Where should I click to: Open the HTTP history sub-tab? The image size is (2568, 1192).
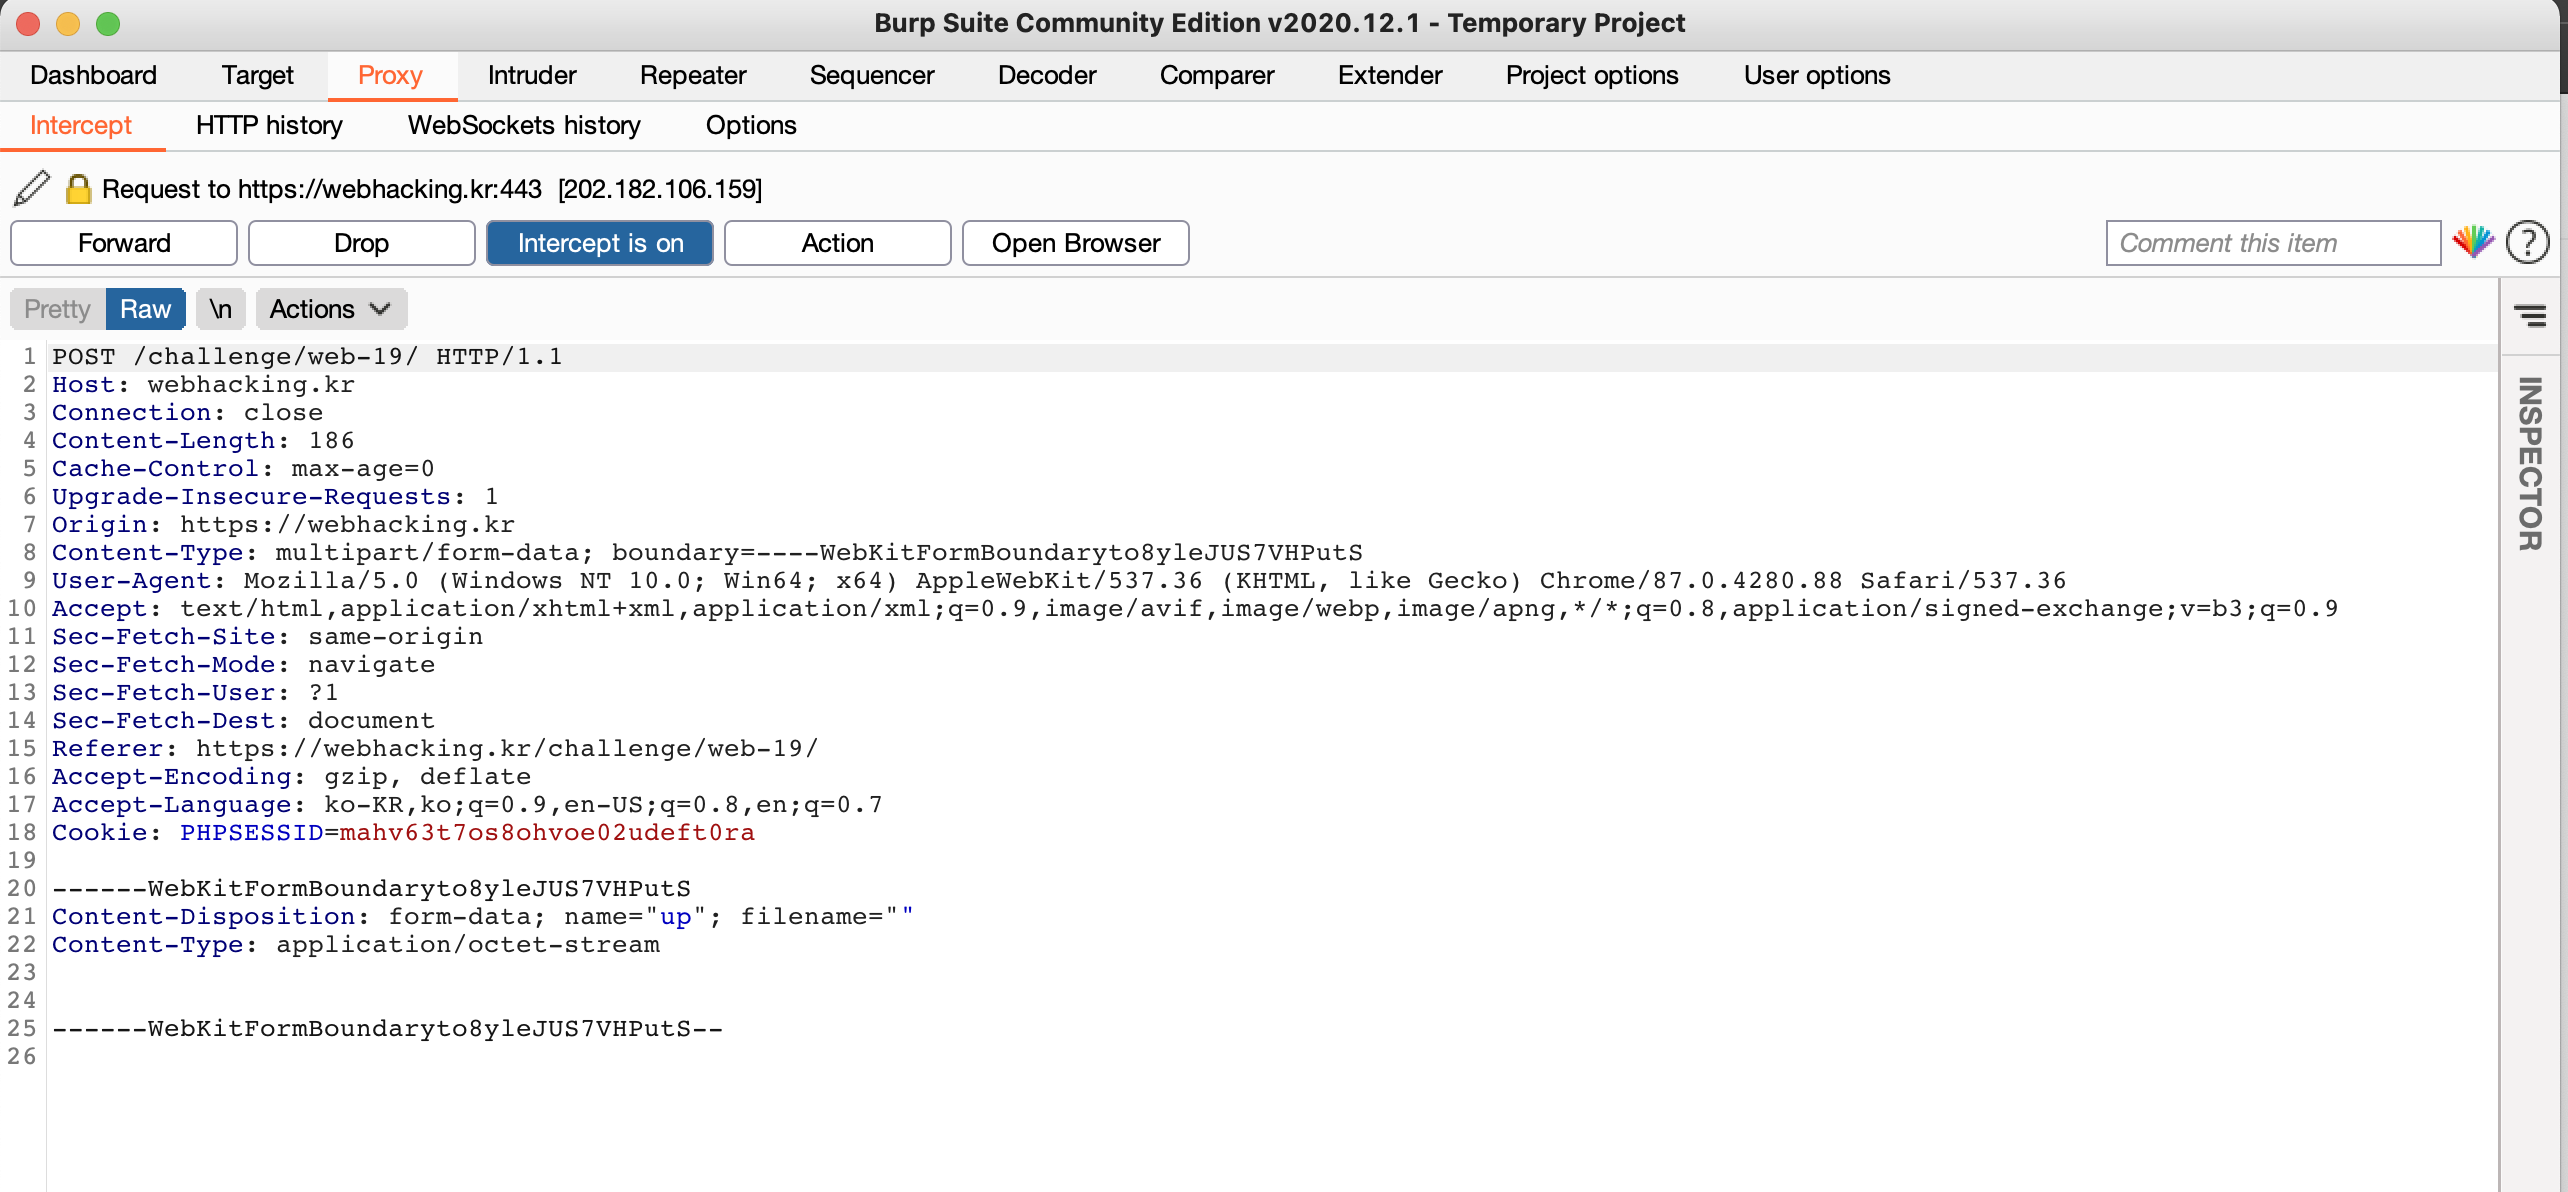pyautogui.click(x=269, y=125)
